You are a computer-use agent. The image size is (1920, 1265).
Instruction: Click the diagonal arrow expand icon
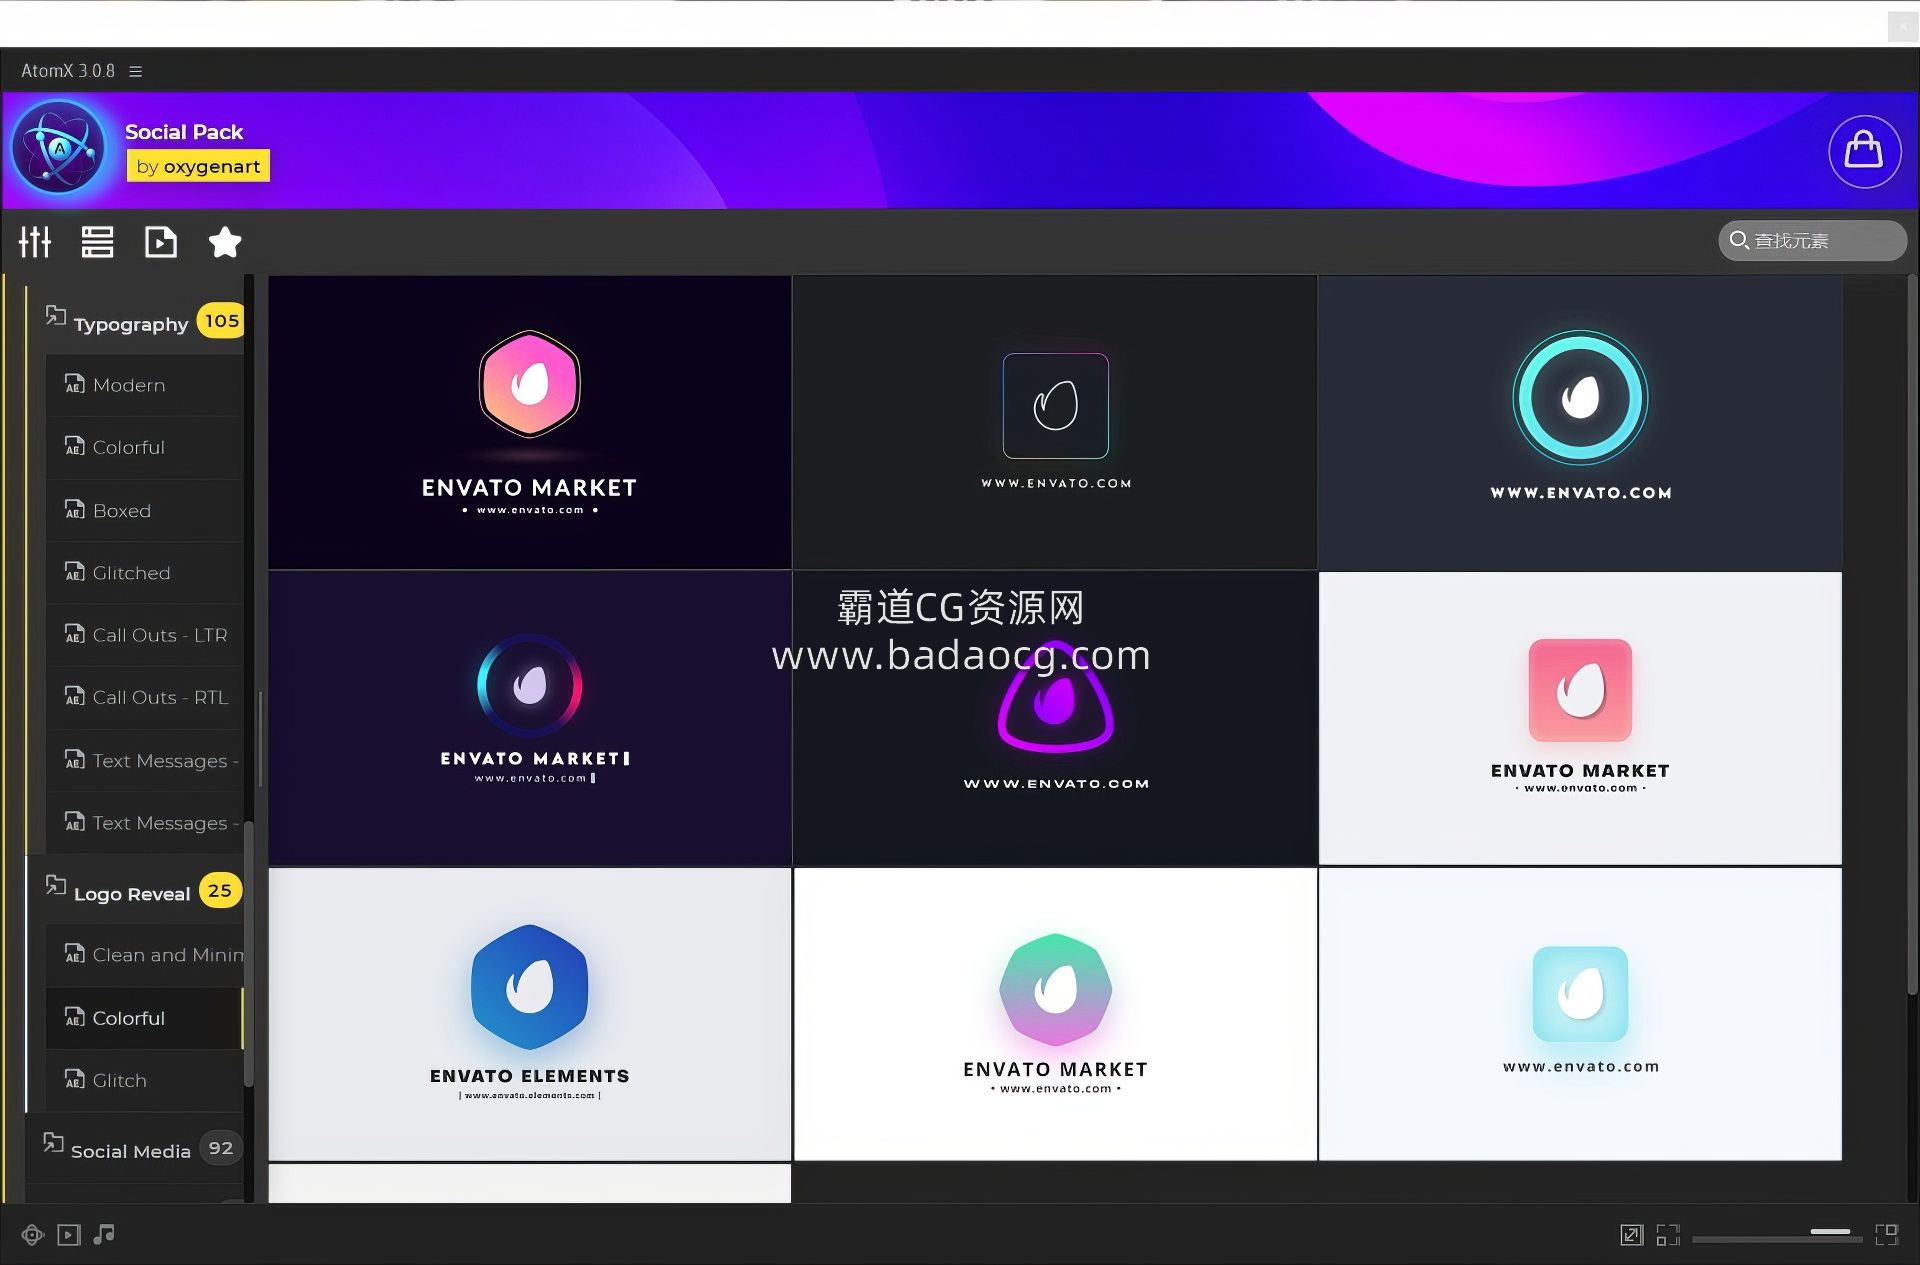(x=1631, y=1235)
